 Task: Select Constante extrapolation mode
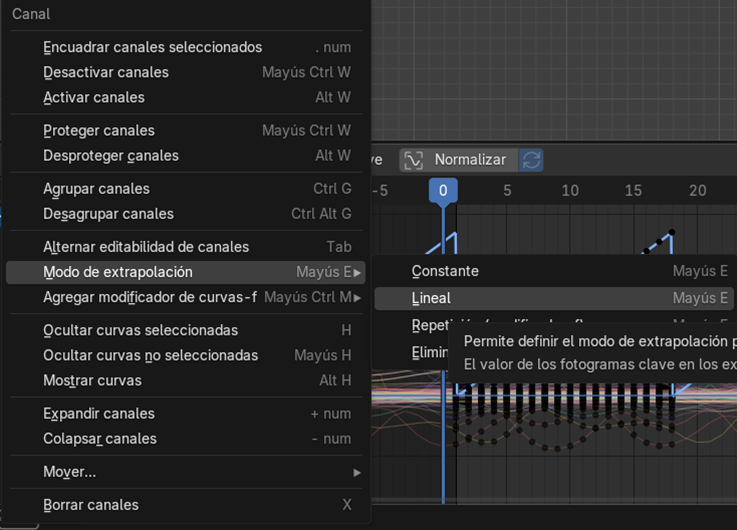click(554, 271)
